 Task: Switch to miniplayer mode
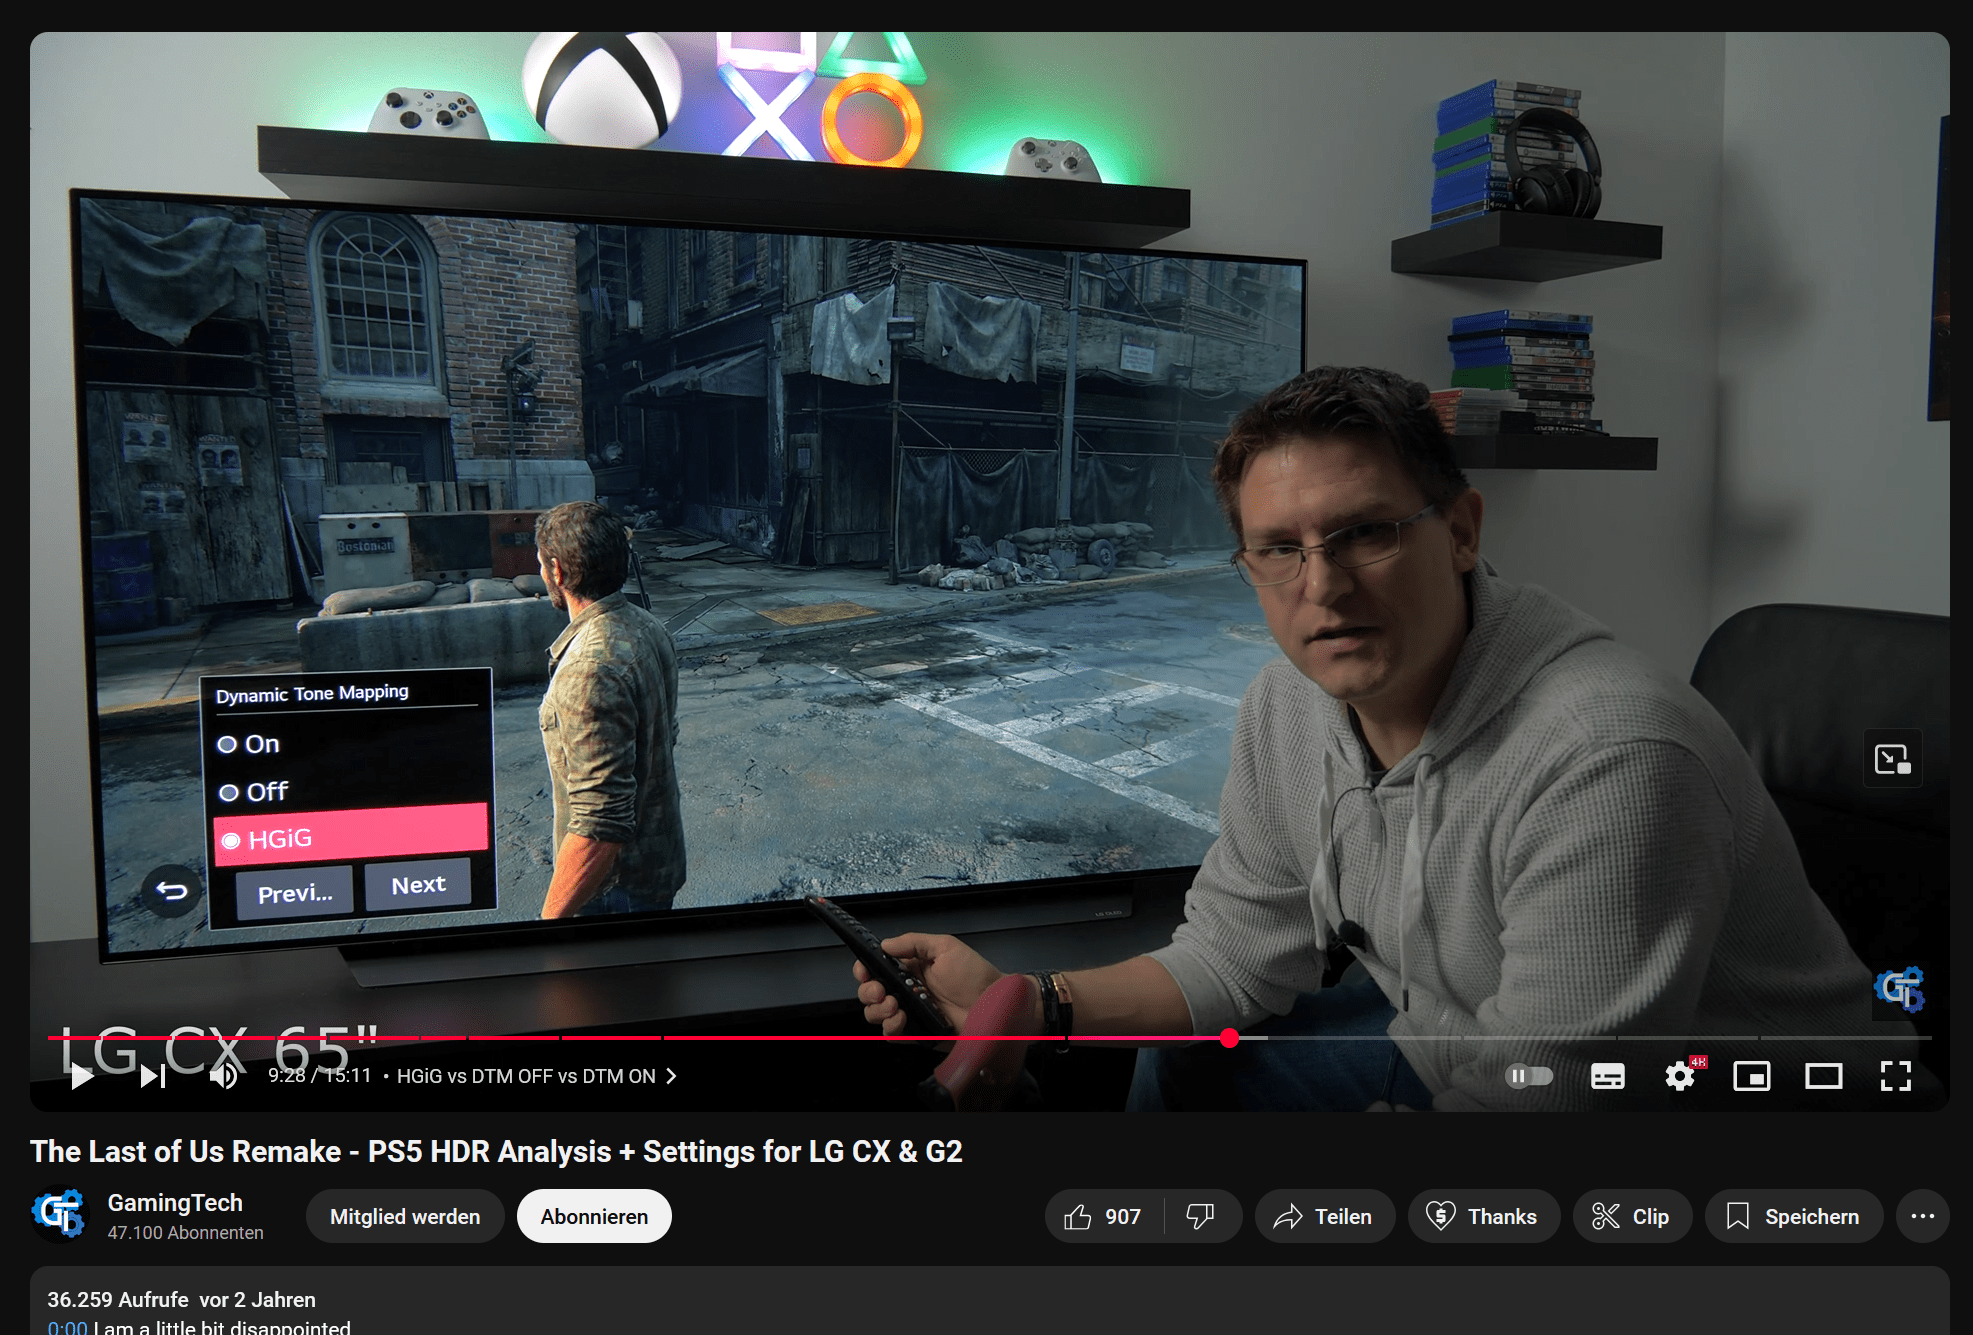pyautogui.click(x=1751, y=1076)
